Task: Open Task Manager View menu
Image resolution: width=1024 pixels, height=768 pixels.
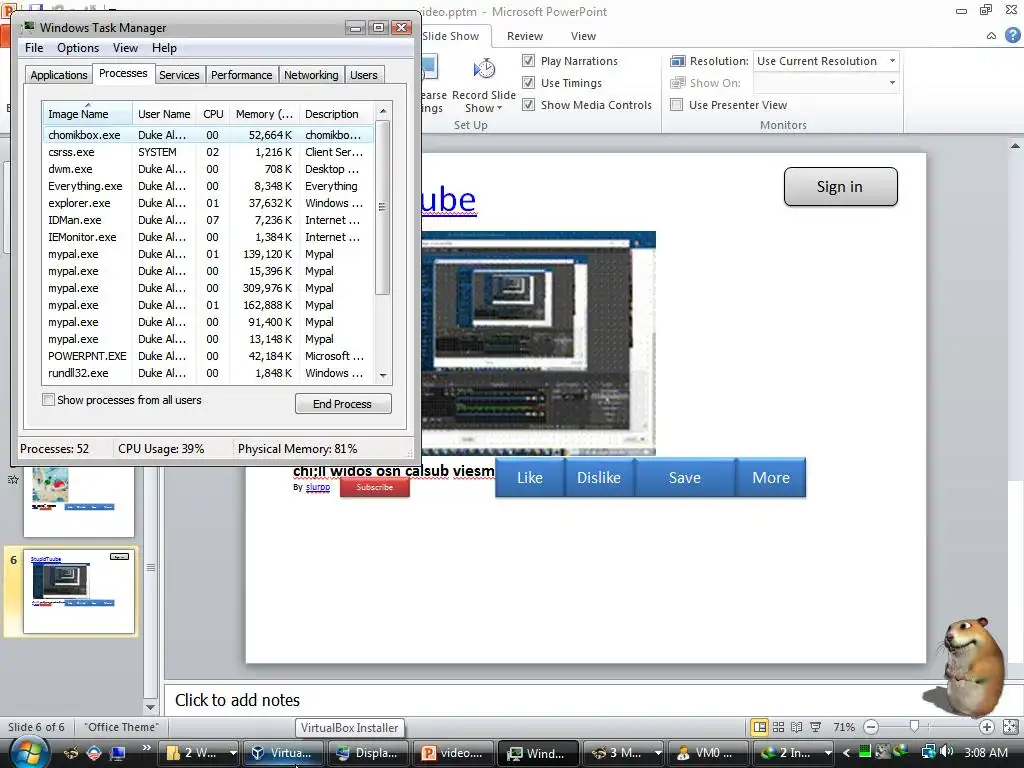Action: 125,48
